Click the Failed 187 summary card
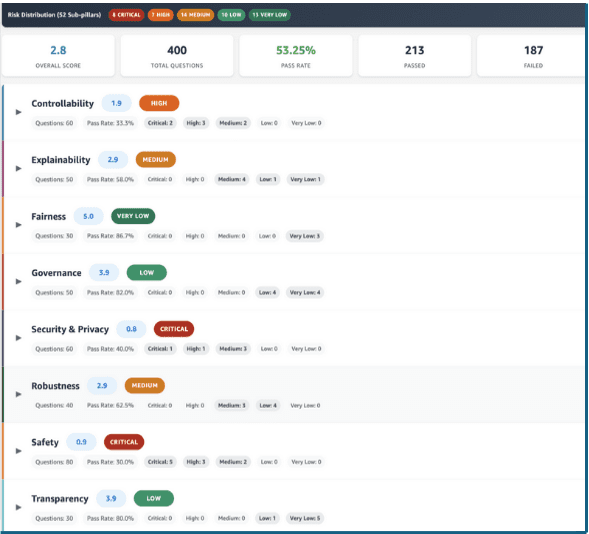Screen dimensions: 589x534 pyautogui.click(x=533, y=56)
